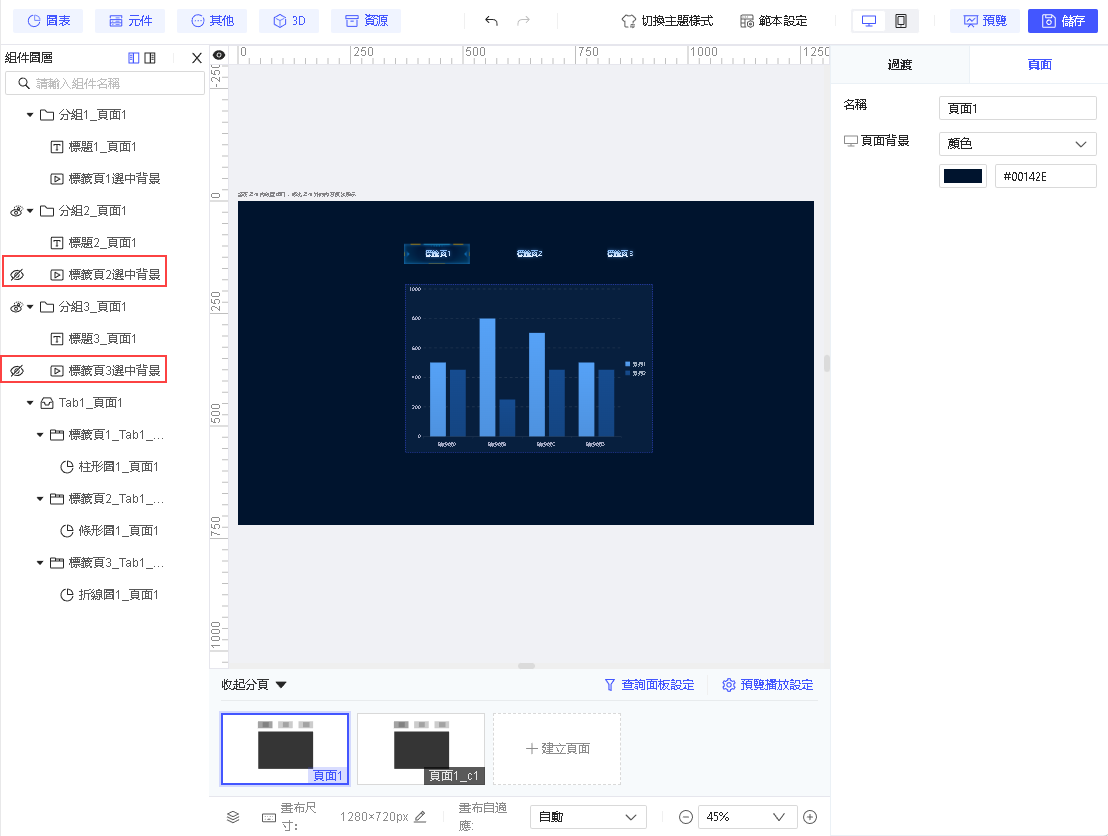Screen dimensions: 1108x836
Task: Toggle visibility of group 分組2_頁面1
Action: (16, 211)
